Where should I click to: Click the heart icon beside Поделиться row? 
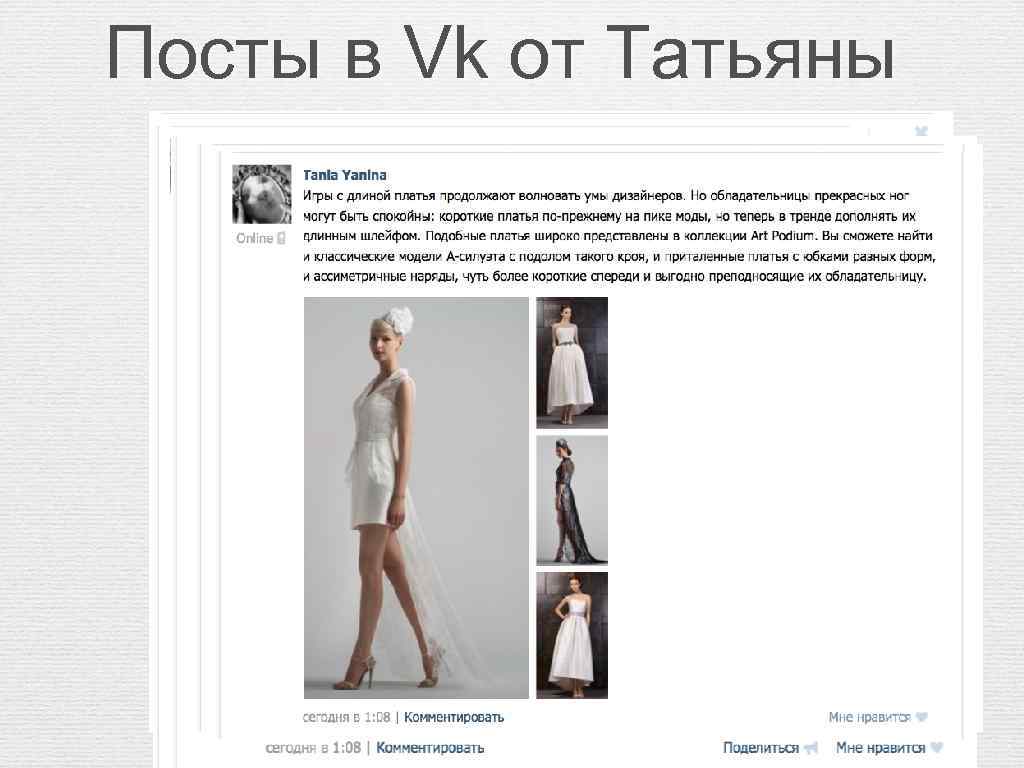click(936, 747)
